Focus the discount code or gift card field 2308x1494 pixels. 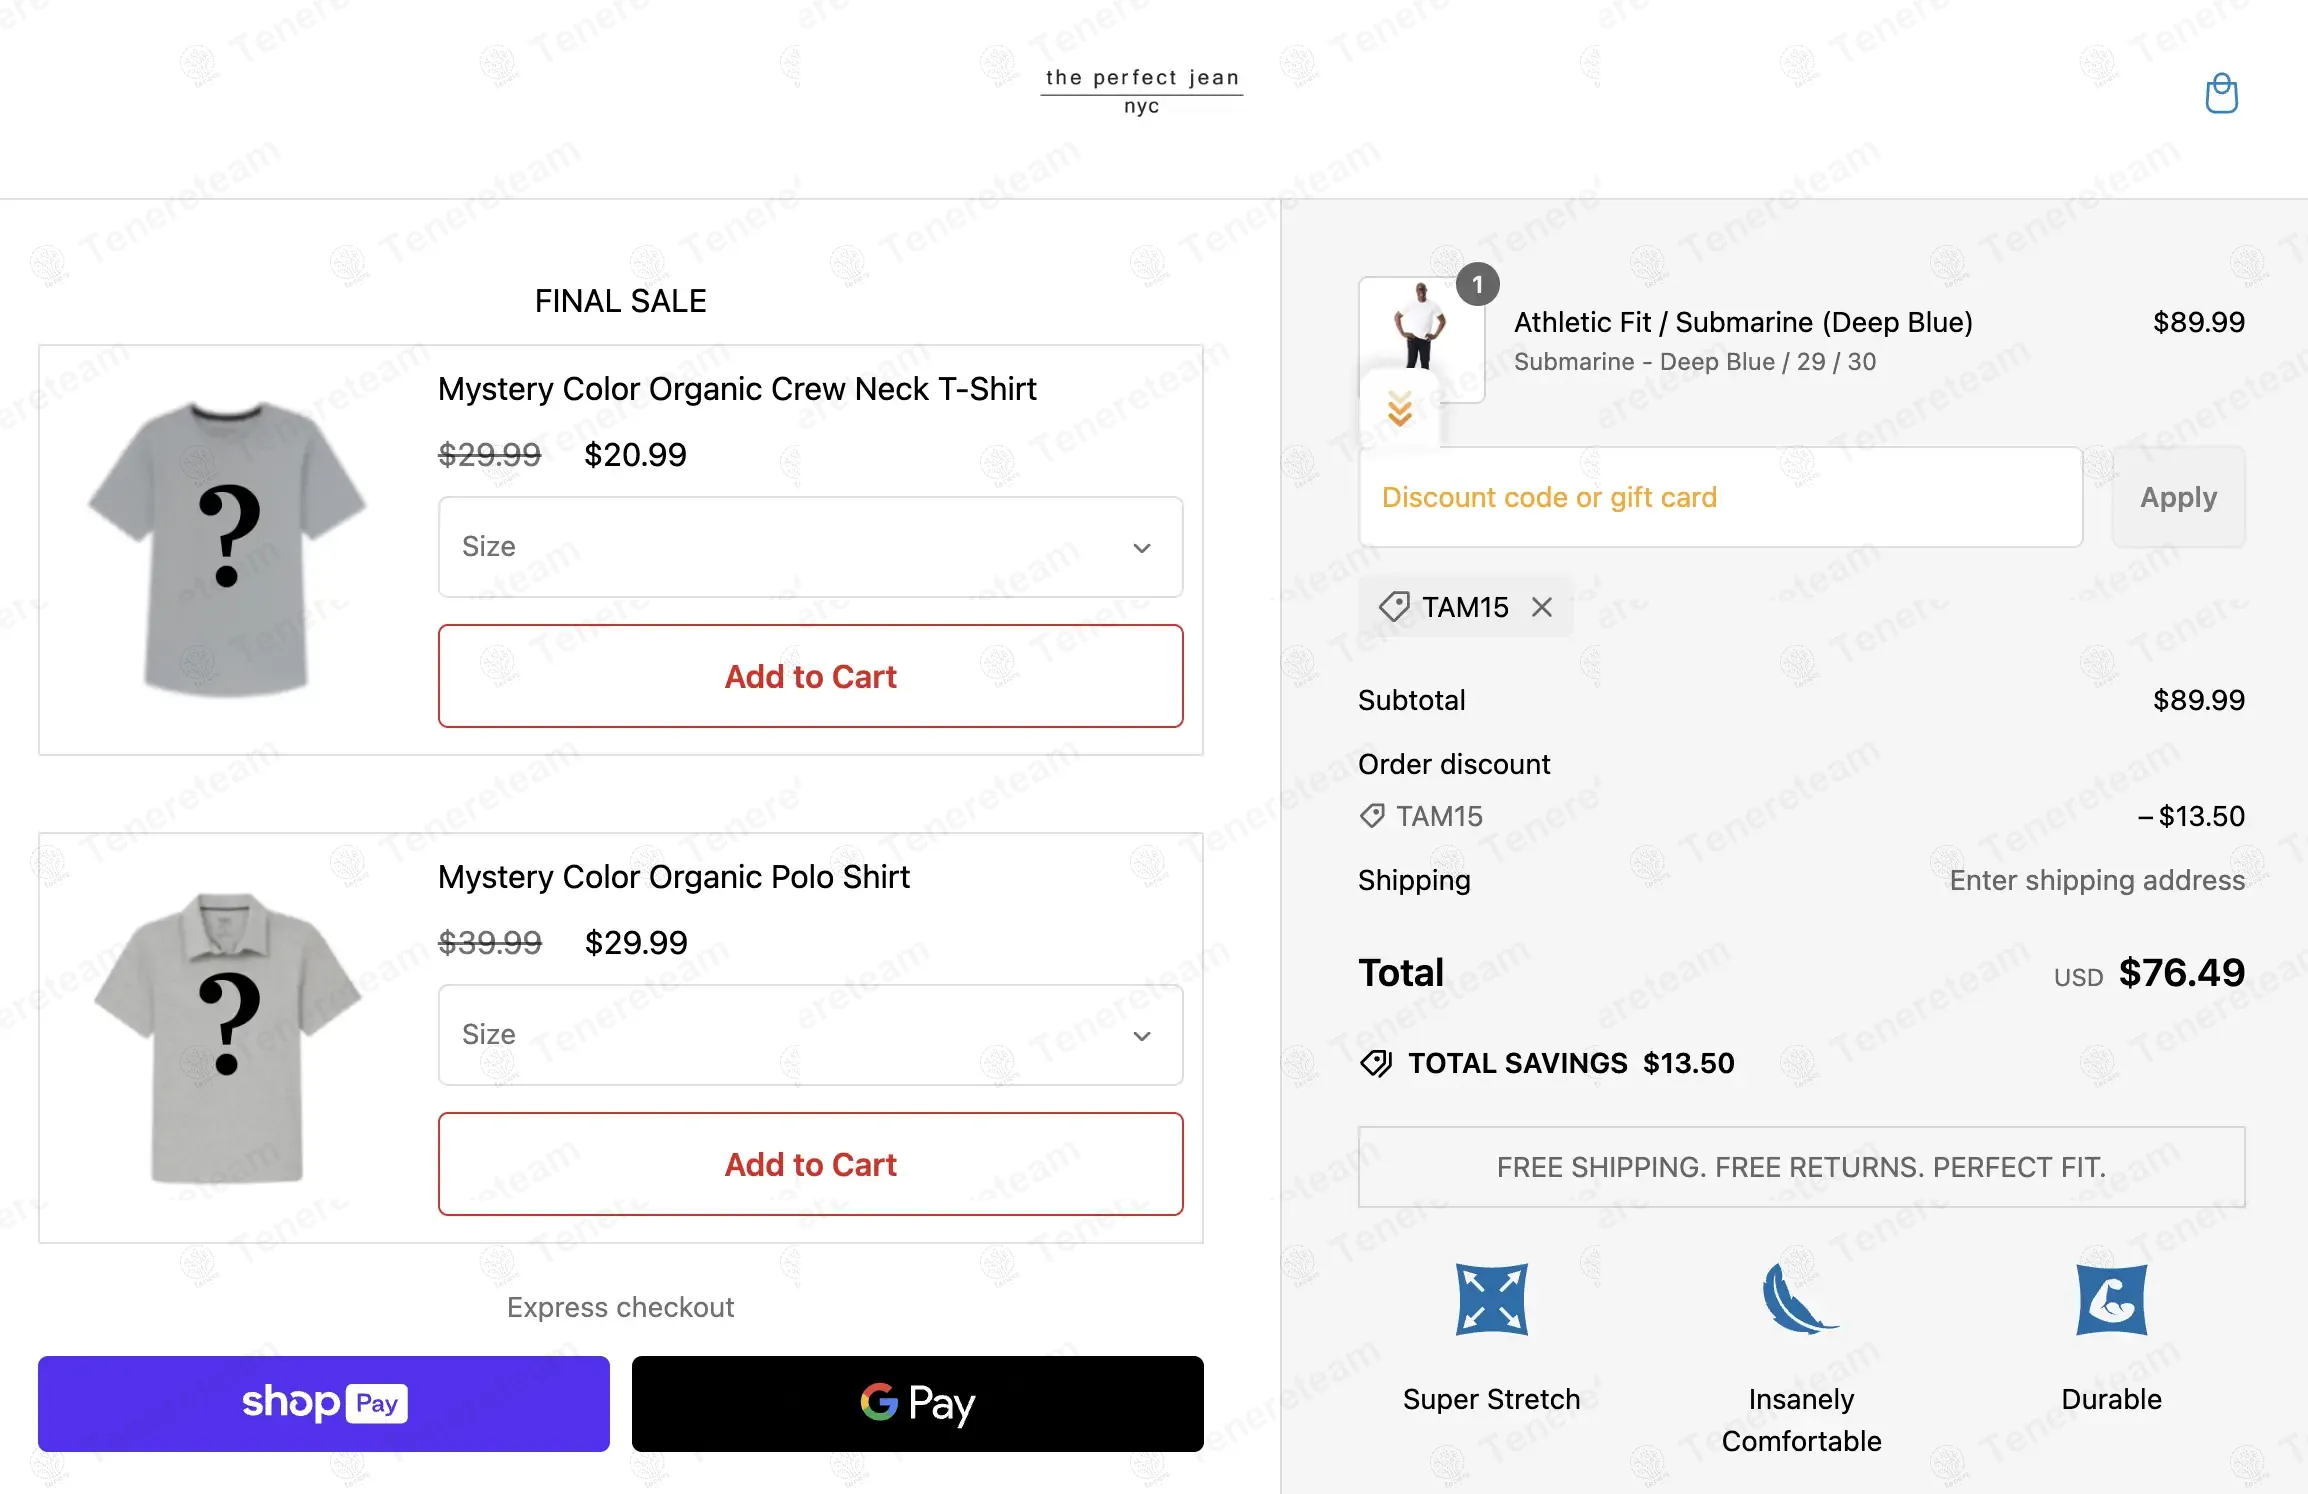[1720, 497]
